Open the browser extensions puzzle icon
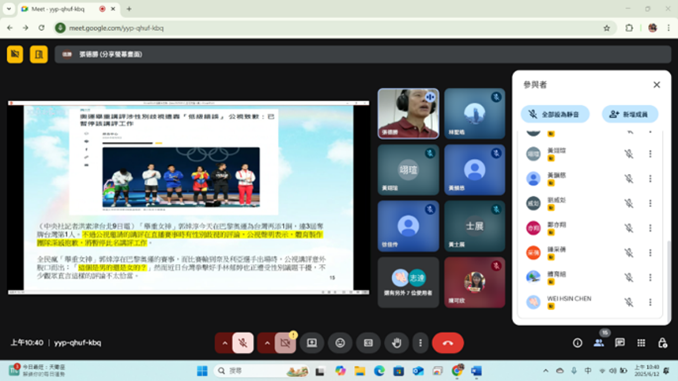The width and height of the screenshot is (678, 381). (629, 28)
